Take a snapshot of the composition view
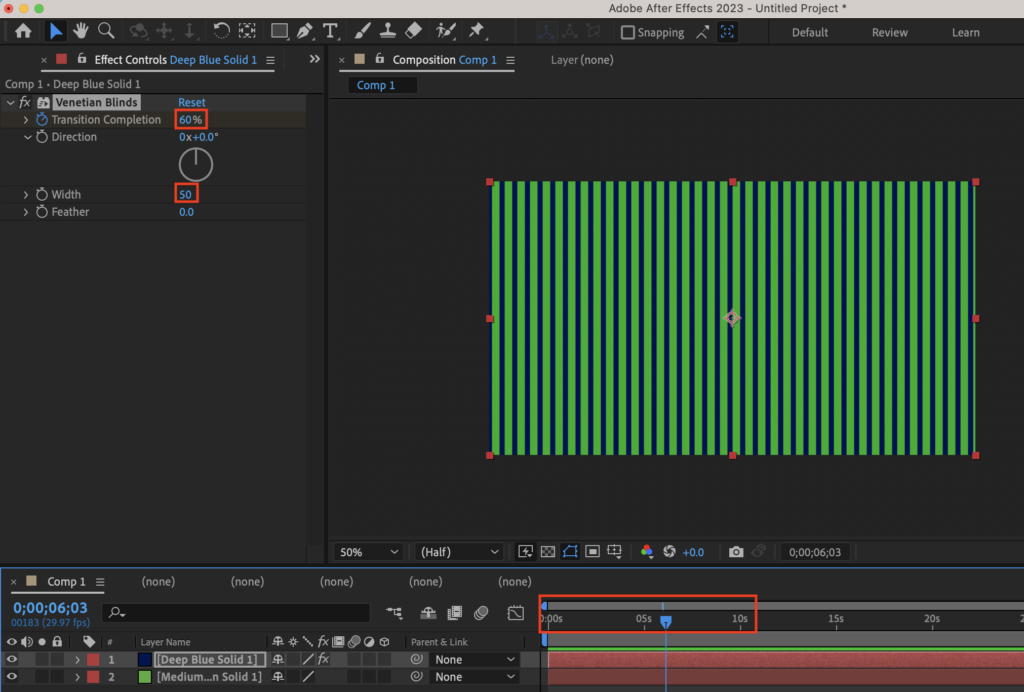Viewport: 1024px width, 692px height. [x=737, y=551]
